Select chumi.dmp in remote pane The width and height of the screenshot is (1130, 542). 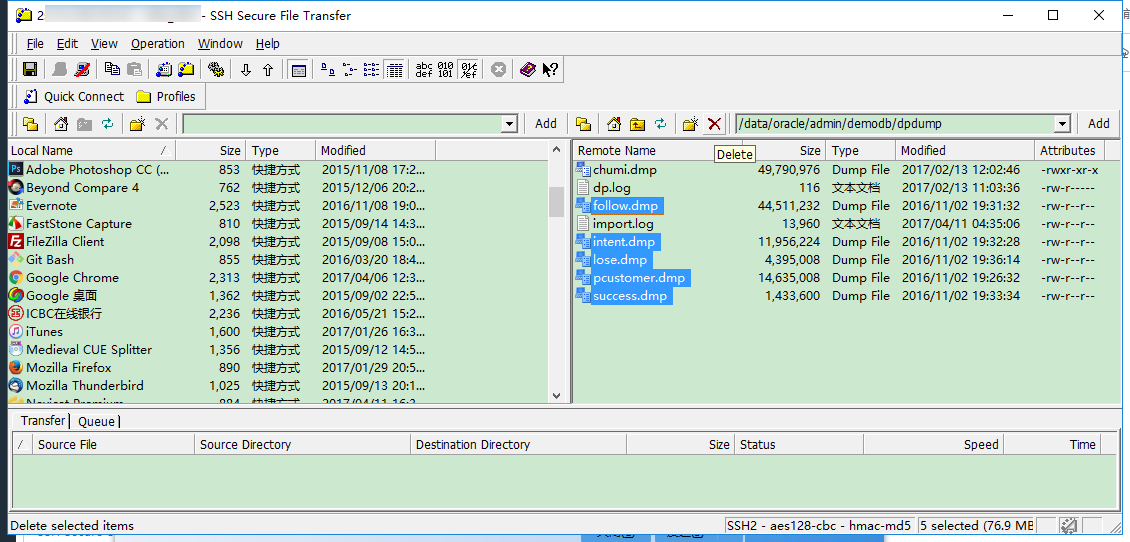(x=624, y=170)
